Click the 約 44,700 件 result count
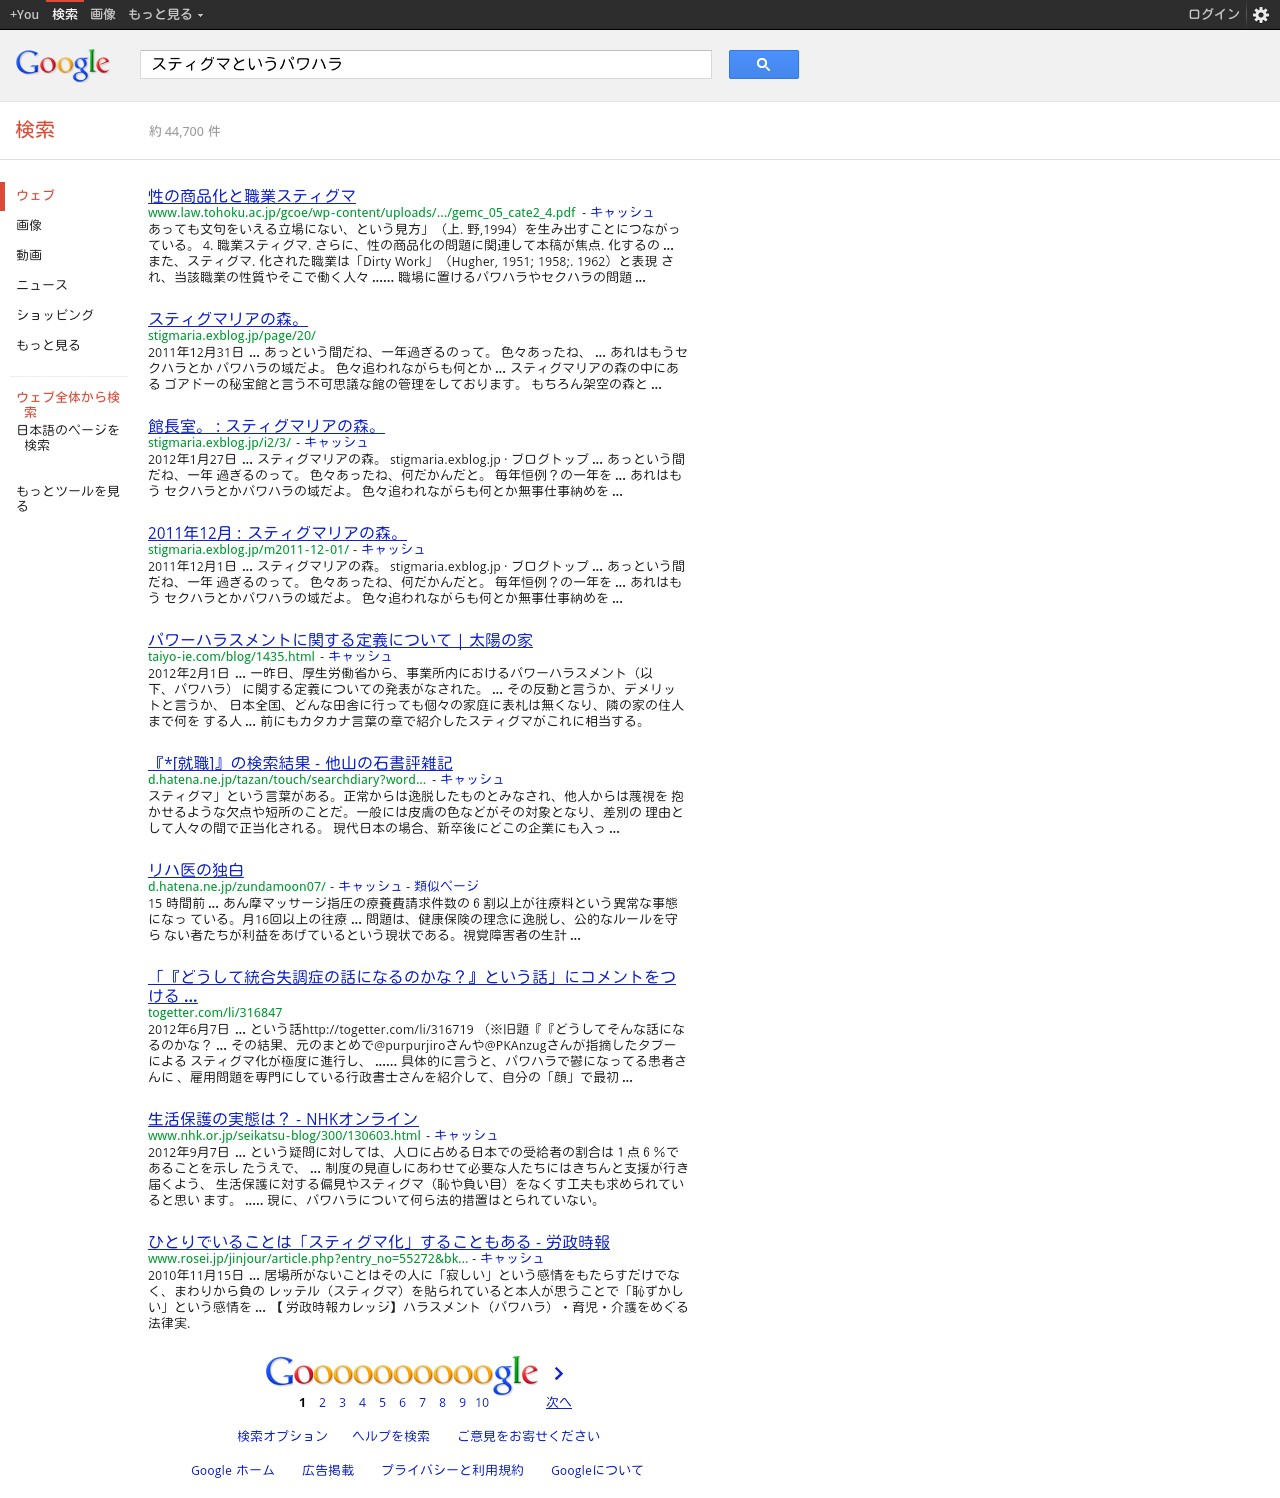Screen dimensions: 1280x1498 (x=185, y=131)
